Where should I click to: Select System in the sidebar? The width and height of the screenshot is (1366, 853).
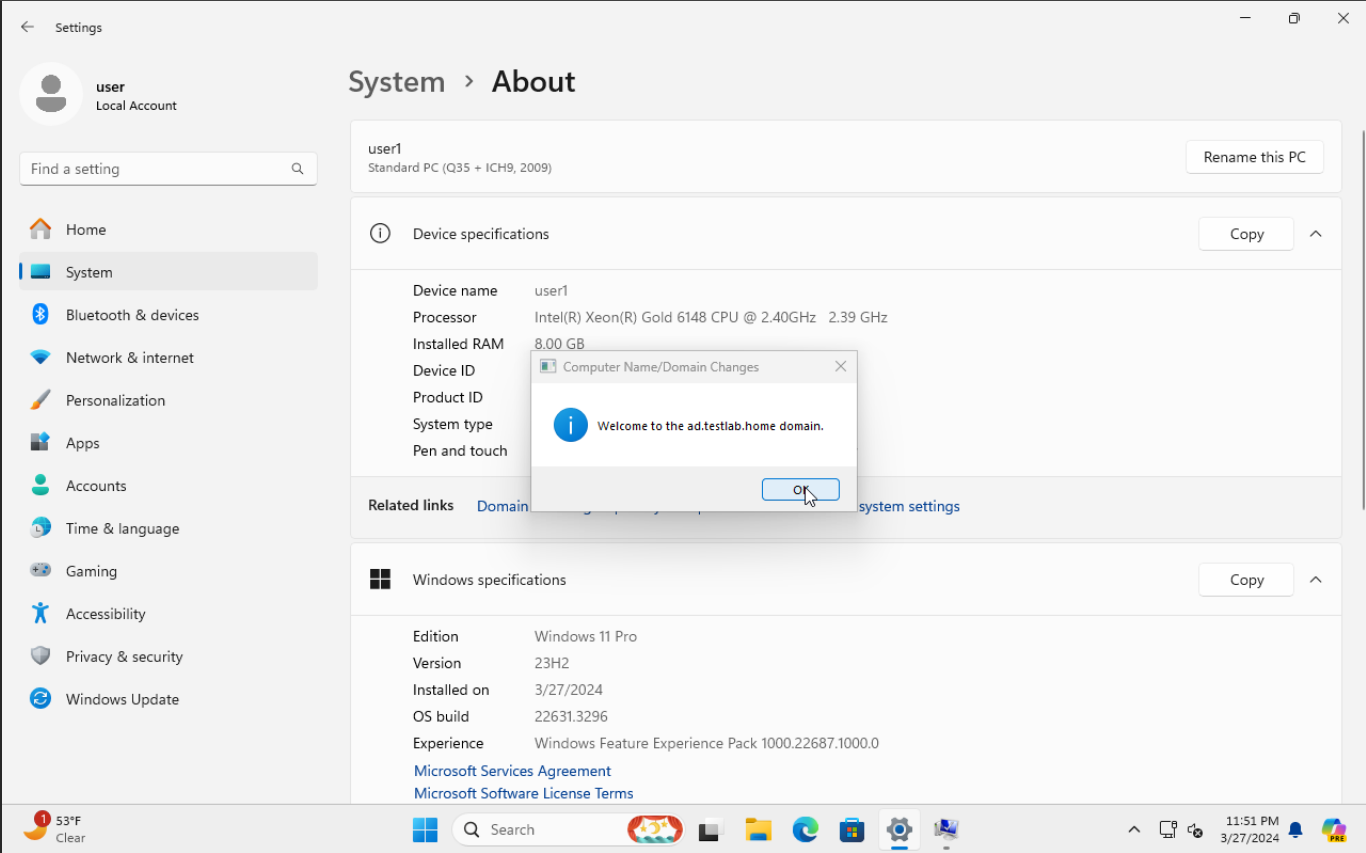pos(168,272)
